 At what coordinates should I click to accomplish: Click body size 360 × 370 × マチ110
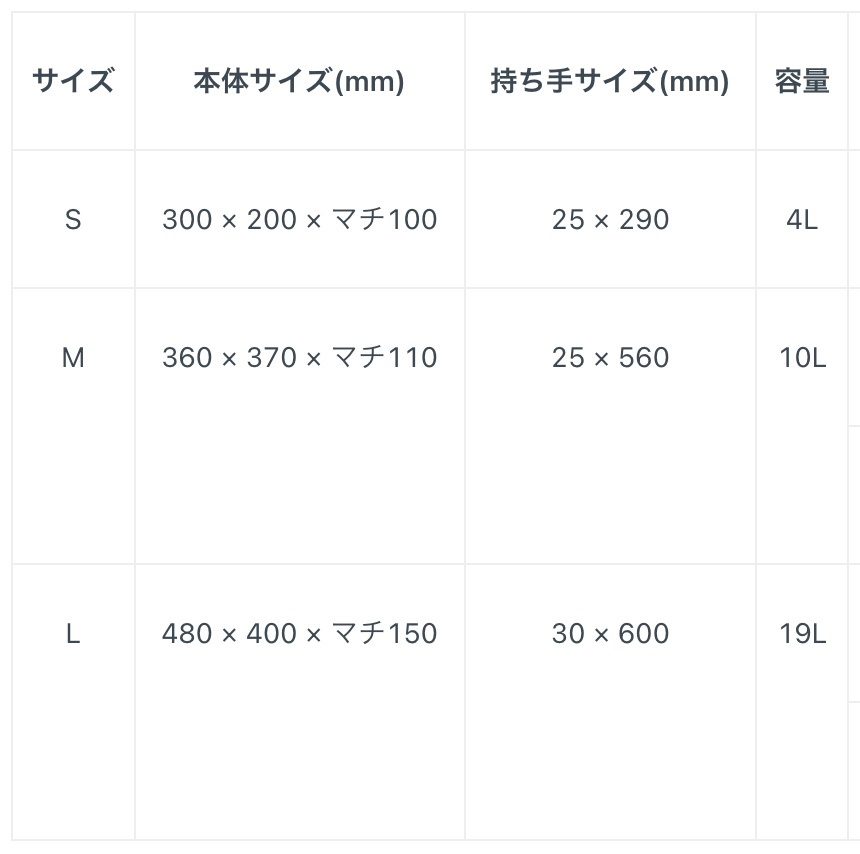pyautogui.click(x=299, y=357)
